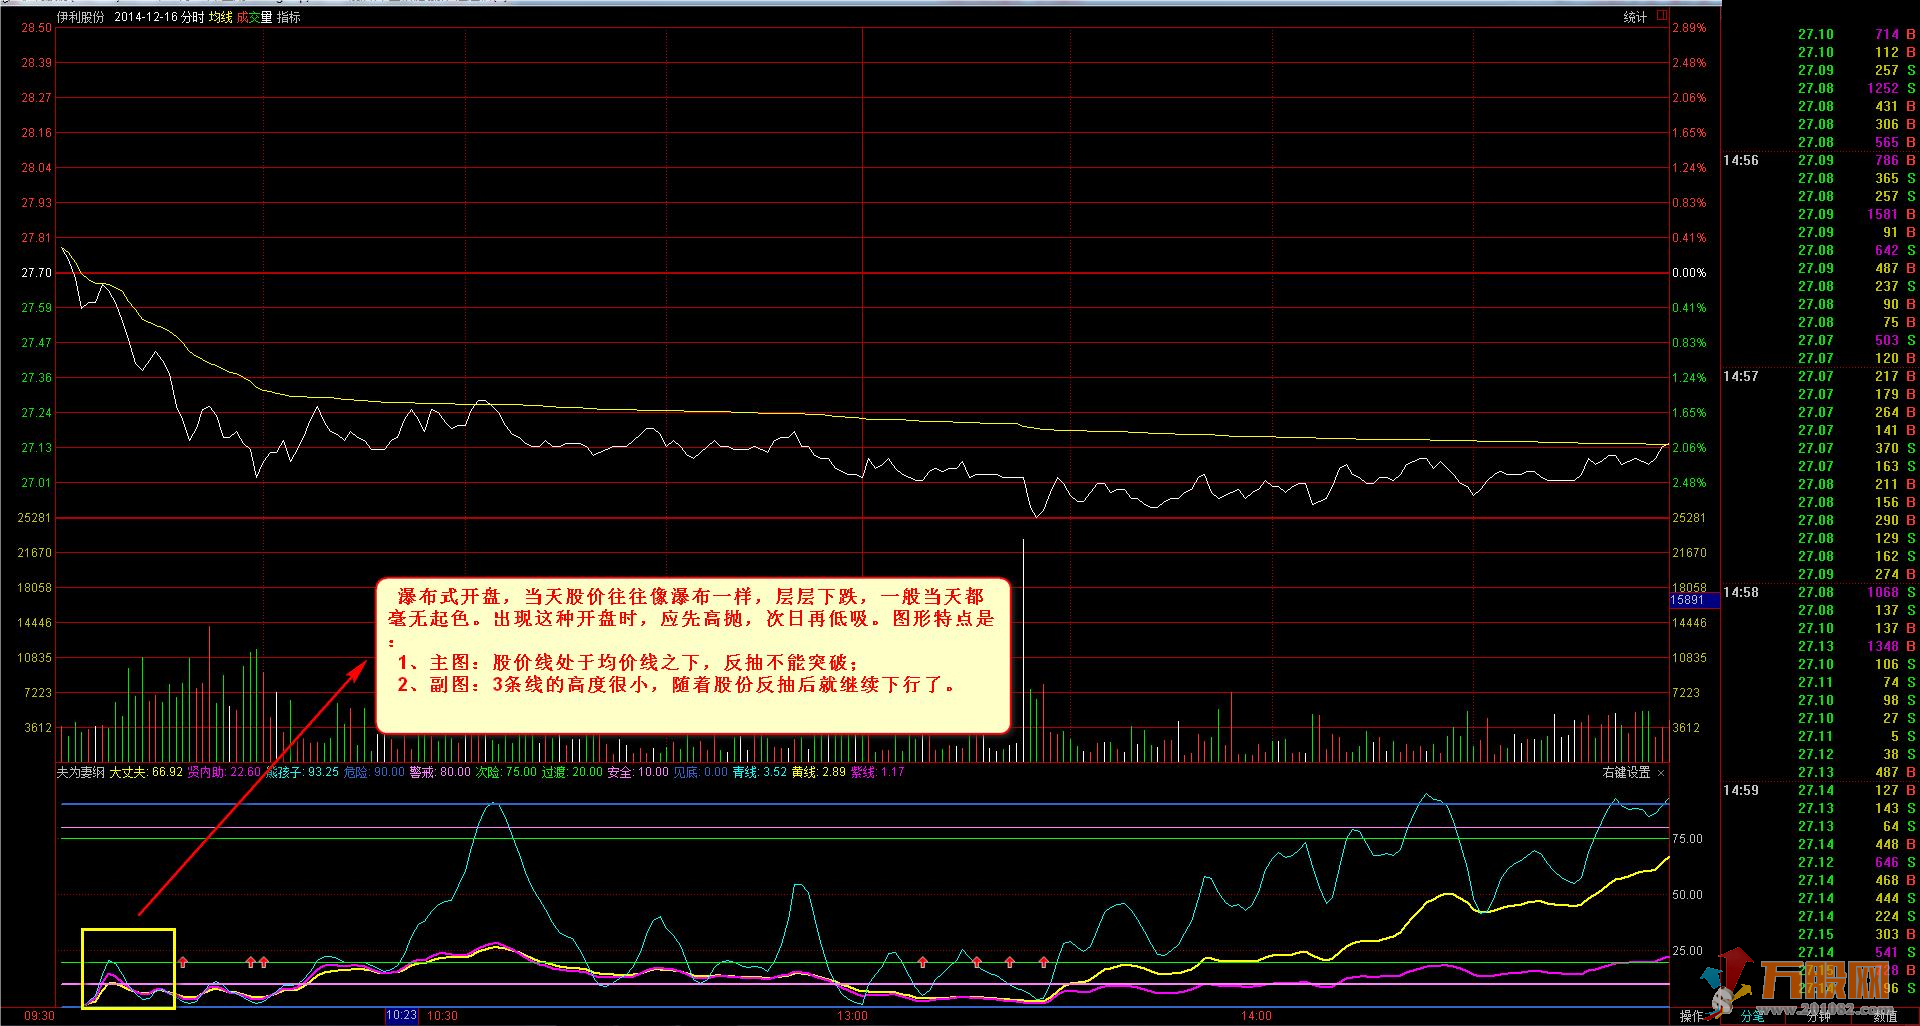The image size is (1920, 1026).
Task: Click the 青线: 3.52 indicator value
Action: coord(760,772)
